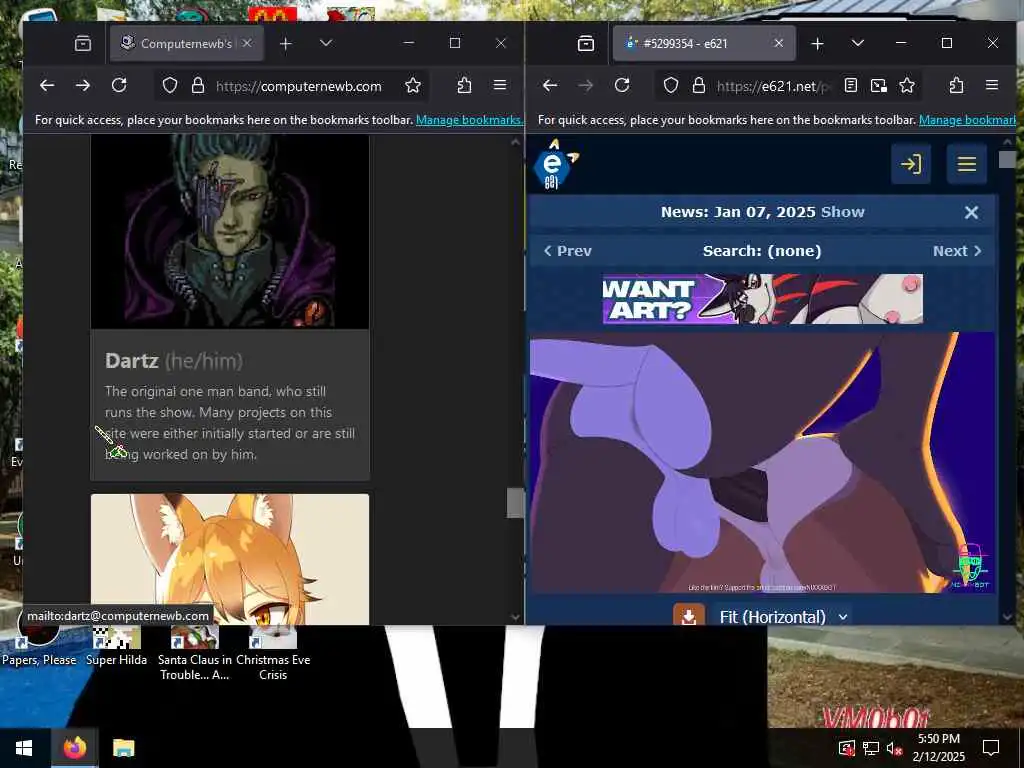Go to the Next post
Image resolution: width=1024 pixels, height=768 pixels.
coord(957,251)
